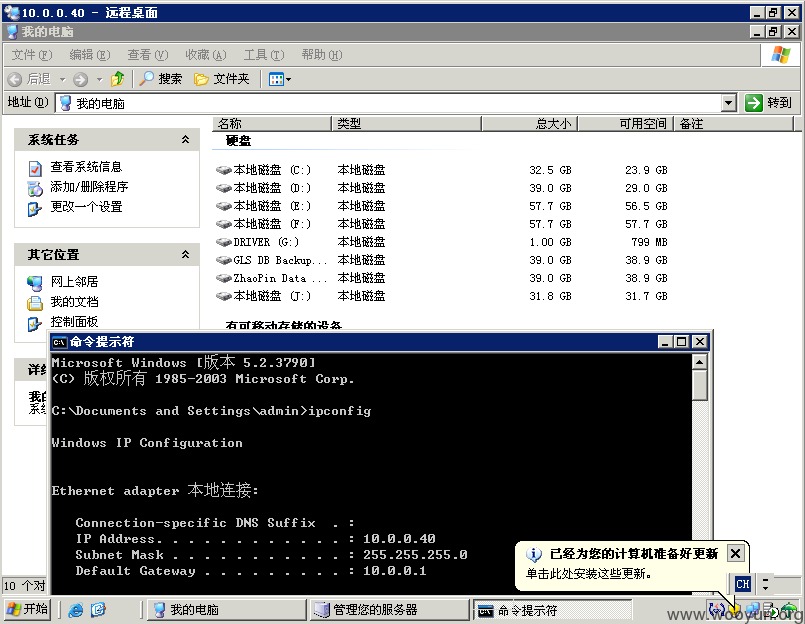Image resolution: width=805 pixels, height=624 pixels.
Task: Open the 收藏(A) menu
Action: click(205, 54)
